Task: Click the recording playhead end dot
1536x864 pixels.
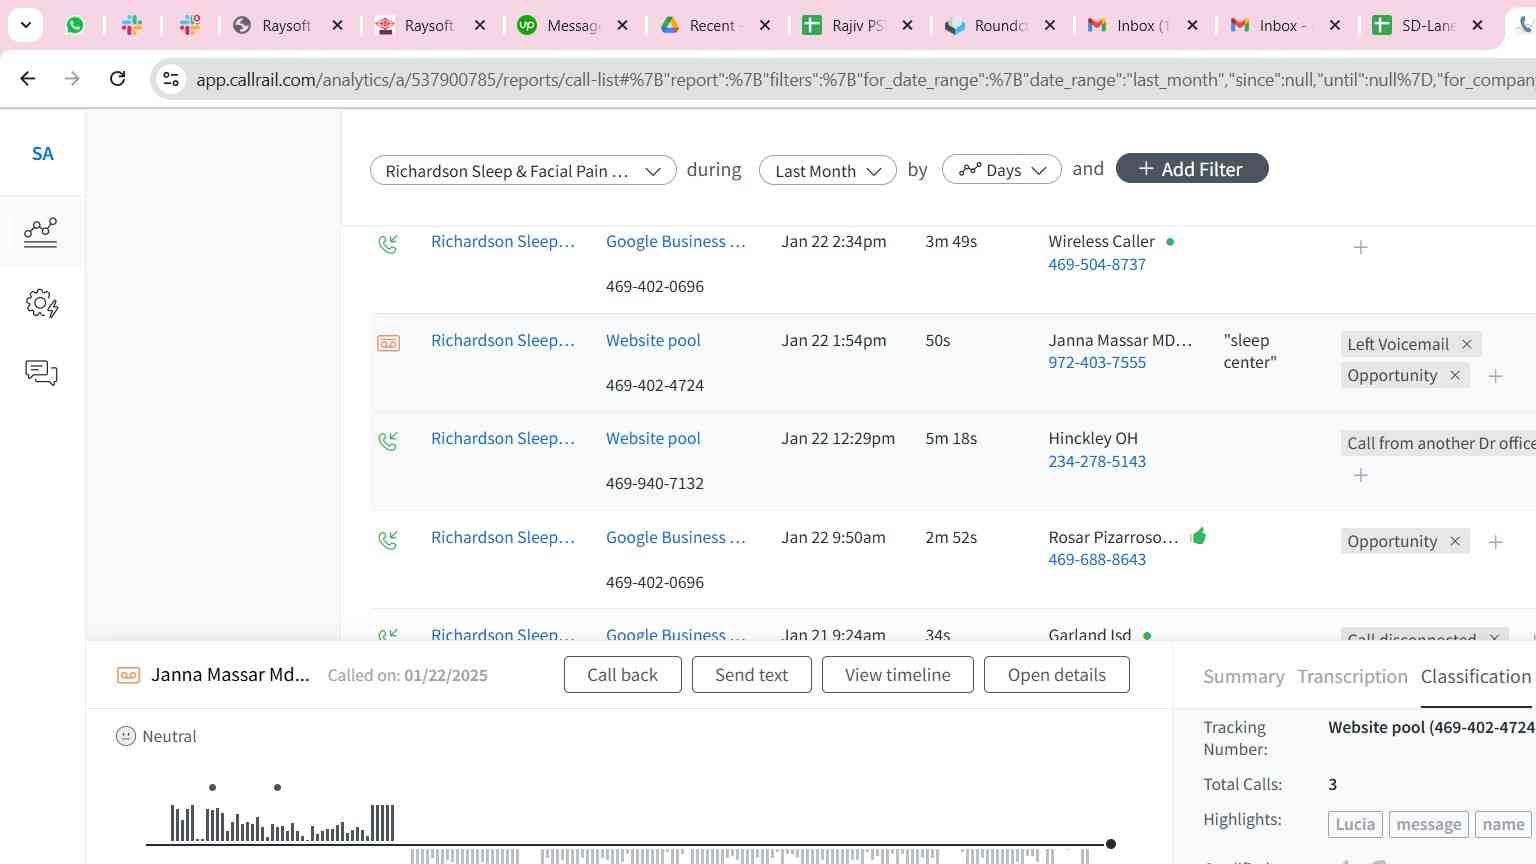Action: pyautogui.click(x=1110, y=844)
